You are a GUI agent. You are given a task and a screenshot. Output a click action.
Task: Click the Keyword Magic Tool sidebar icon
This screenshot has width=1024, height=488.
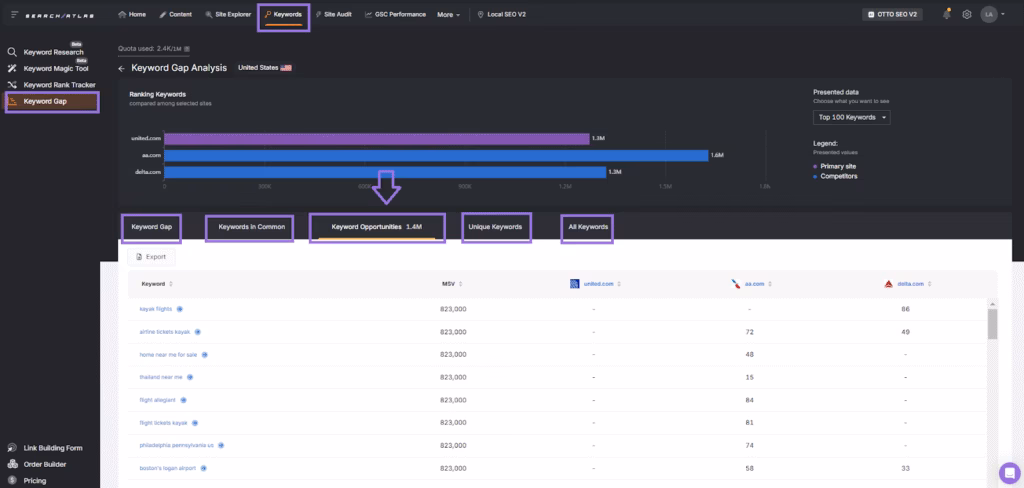click(x=13, y=68)
